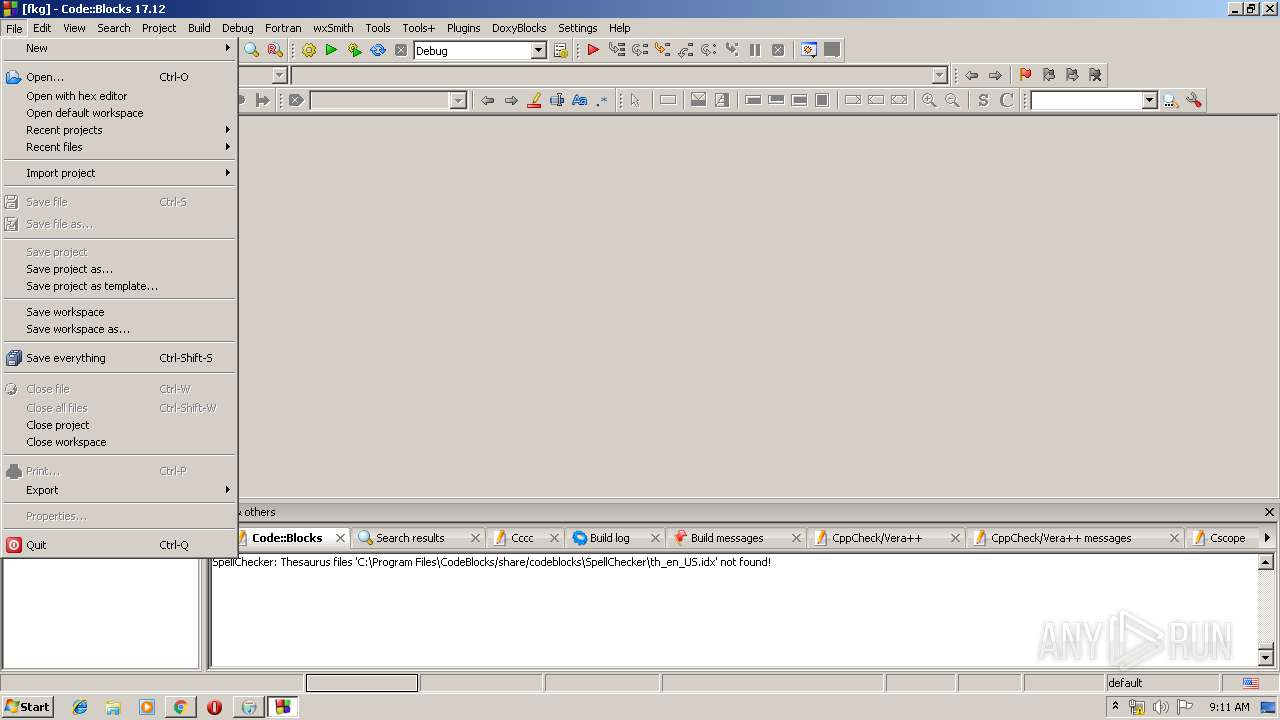The width and height of the screenshot is (1280, 720).
Task: Click log panel scroll down arrow
Action: pyautogui.click(x=1265, y=658)
